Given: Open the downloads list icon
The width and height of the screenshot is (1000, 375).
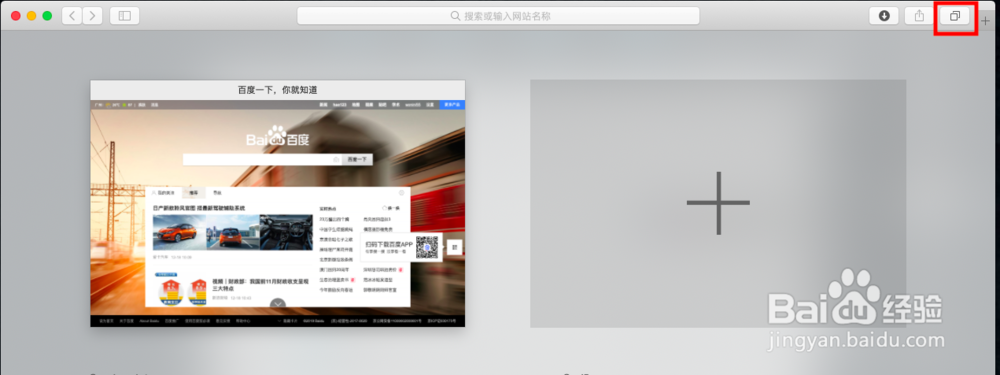Looking at the screenshot, I should [884, 16].
